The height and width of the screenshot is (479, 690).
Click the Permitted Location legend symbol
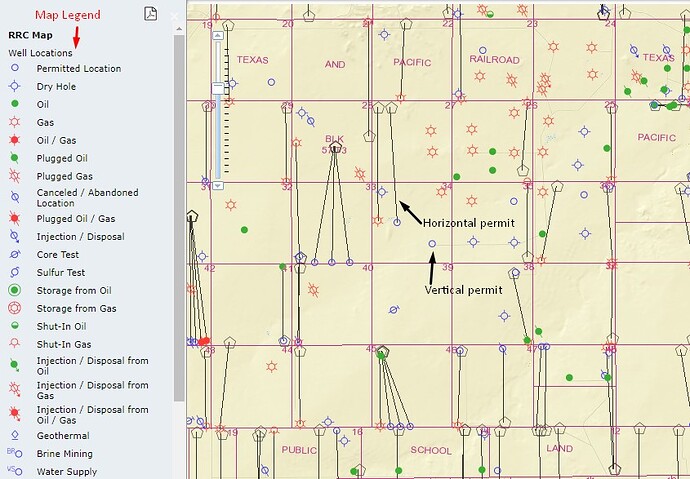[x=14, y=69]
